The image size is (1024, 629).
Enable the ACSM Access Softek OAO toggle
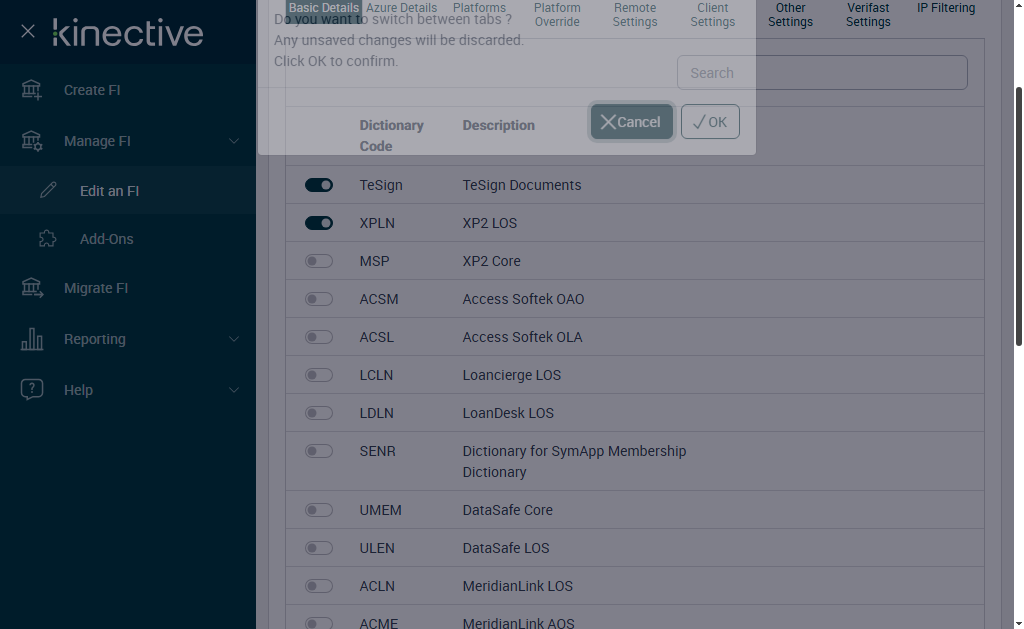pyautogui.click(x=319, y=299)
